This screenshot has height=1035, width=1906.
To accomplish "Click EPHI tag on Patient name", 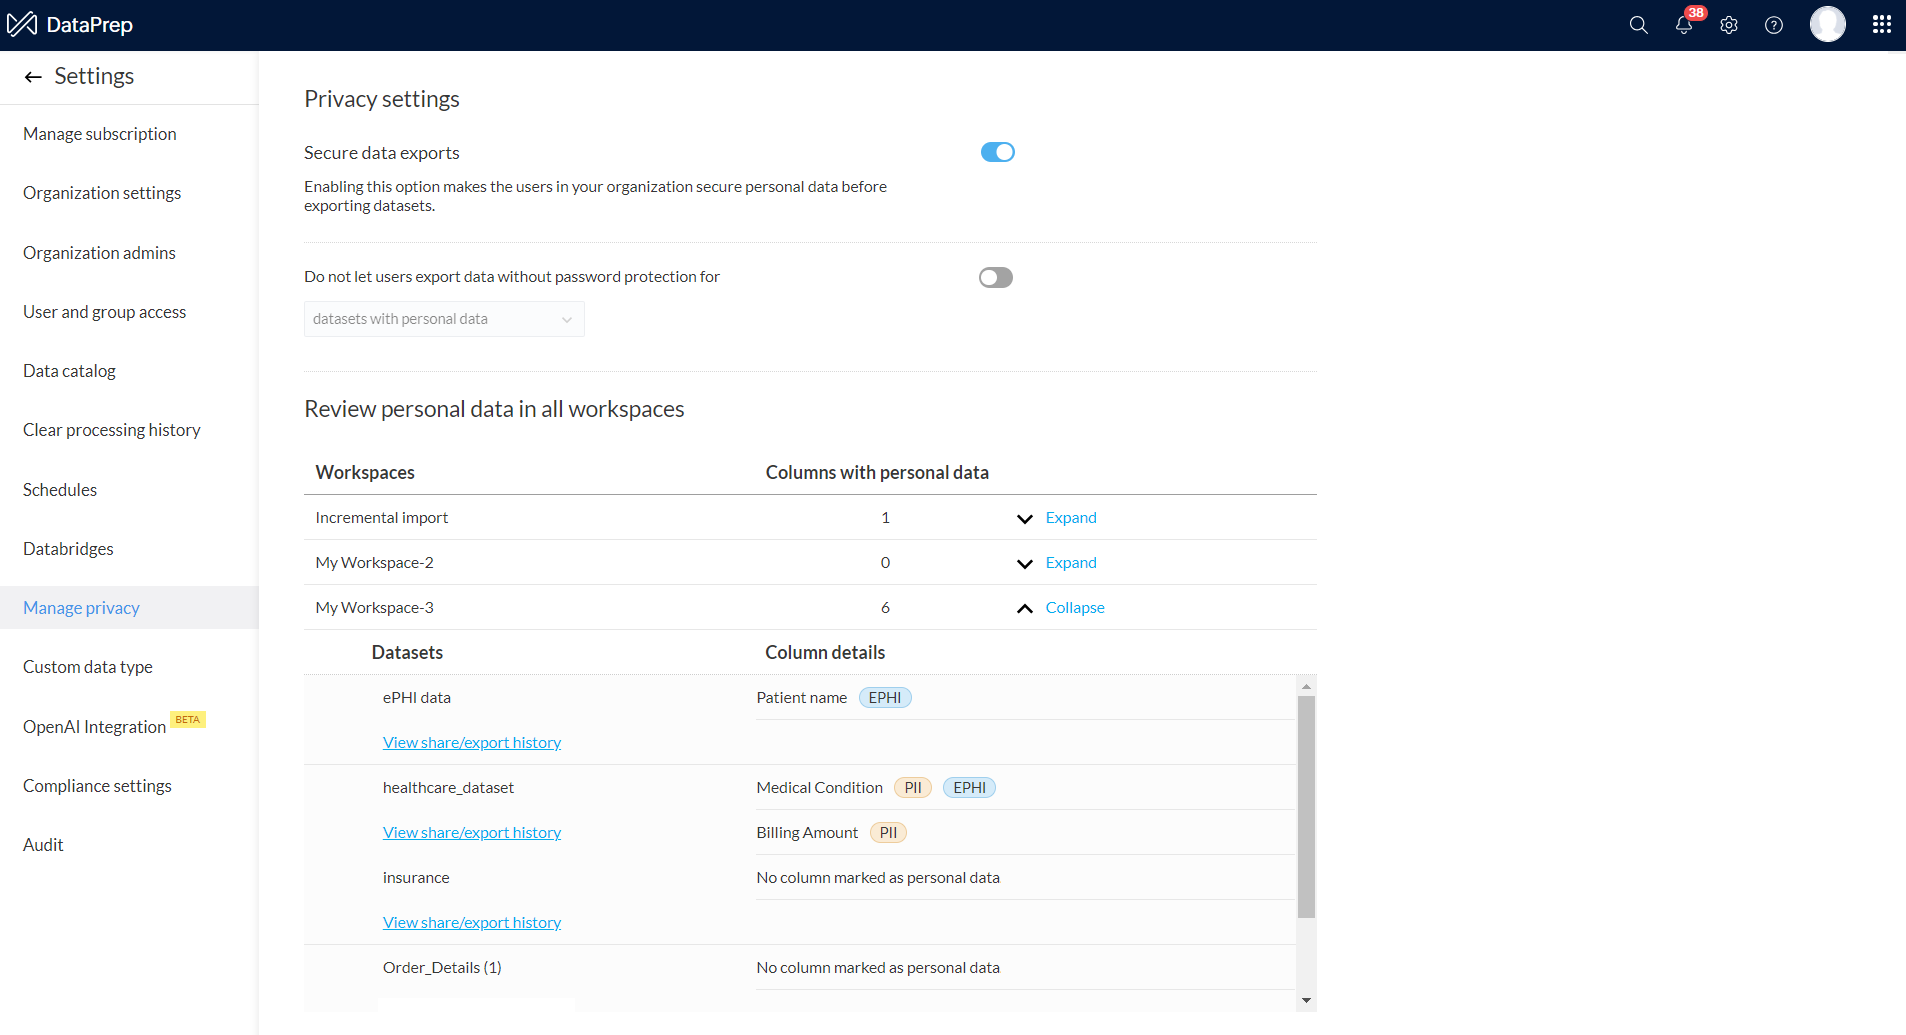I will point(885,698).
